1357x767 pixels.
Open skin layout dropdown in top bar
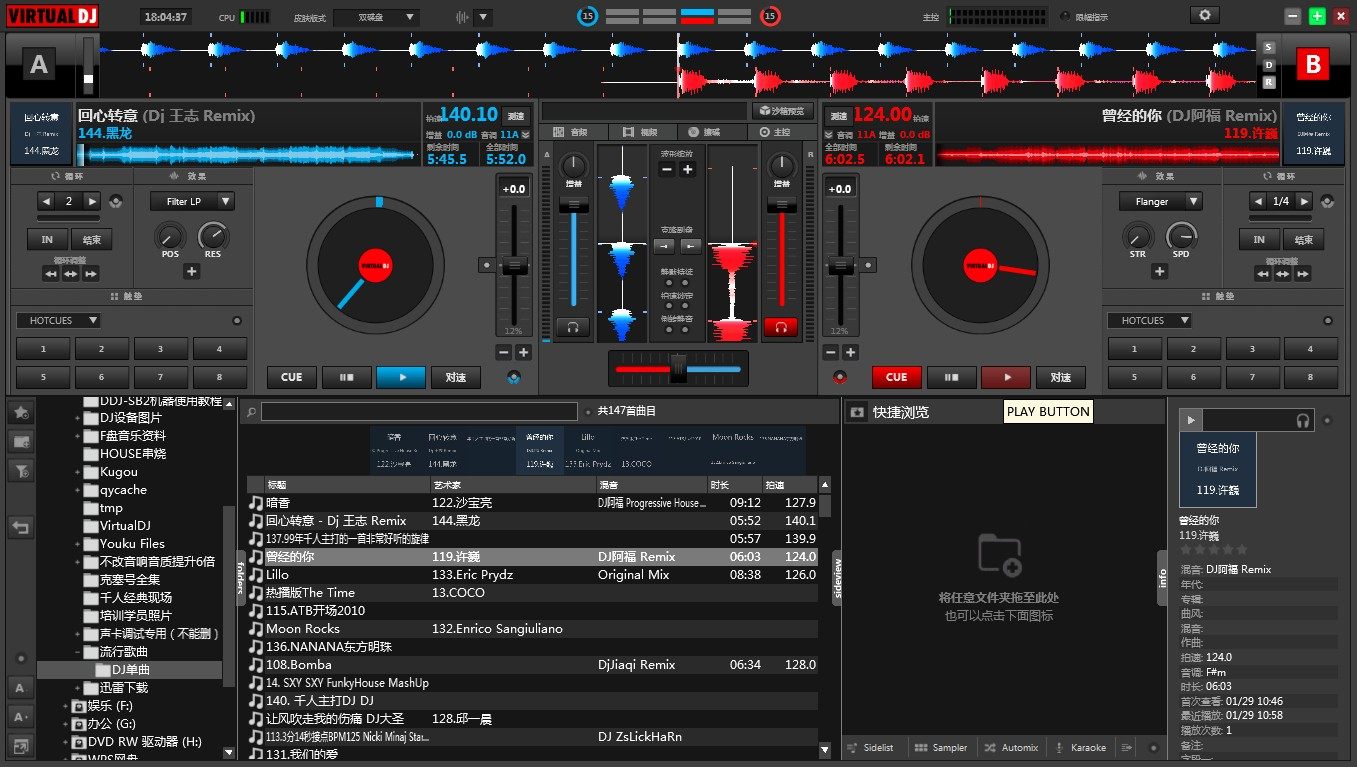377,17
